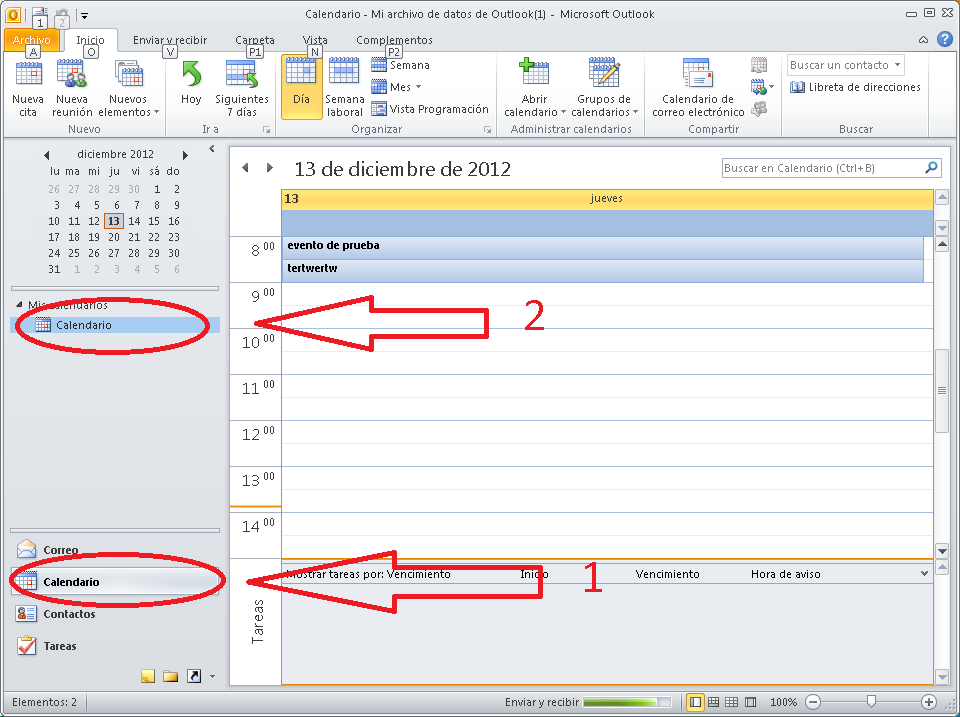Screen dimensions: 960x717
Task: Open the Nuevos elementos menu
Action: (129, 88)
